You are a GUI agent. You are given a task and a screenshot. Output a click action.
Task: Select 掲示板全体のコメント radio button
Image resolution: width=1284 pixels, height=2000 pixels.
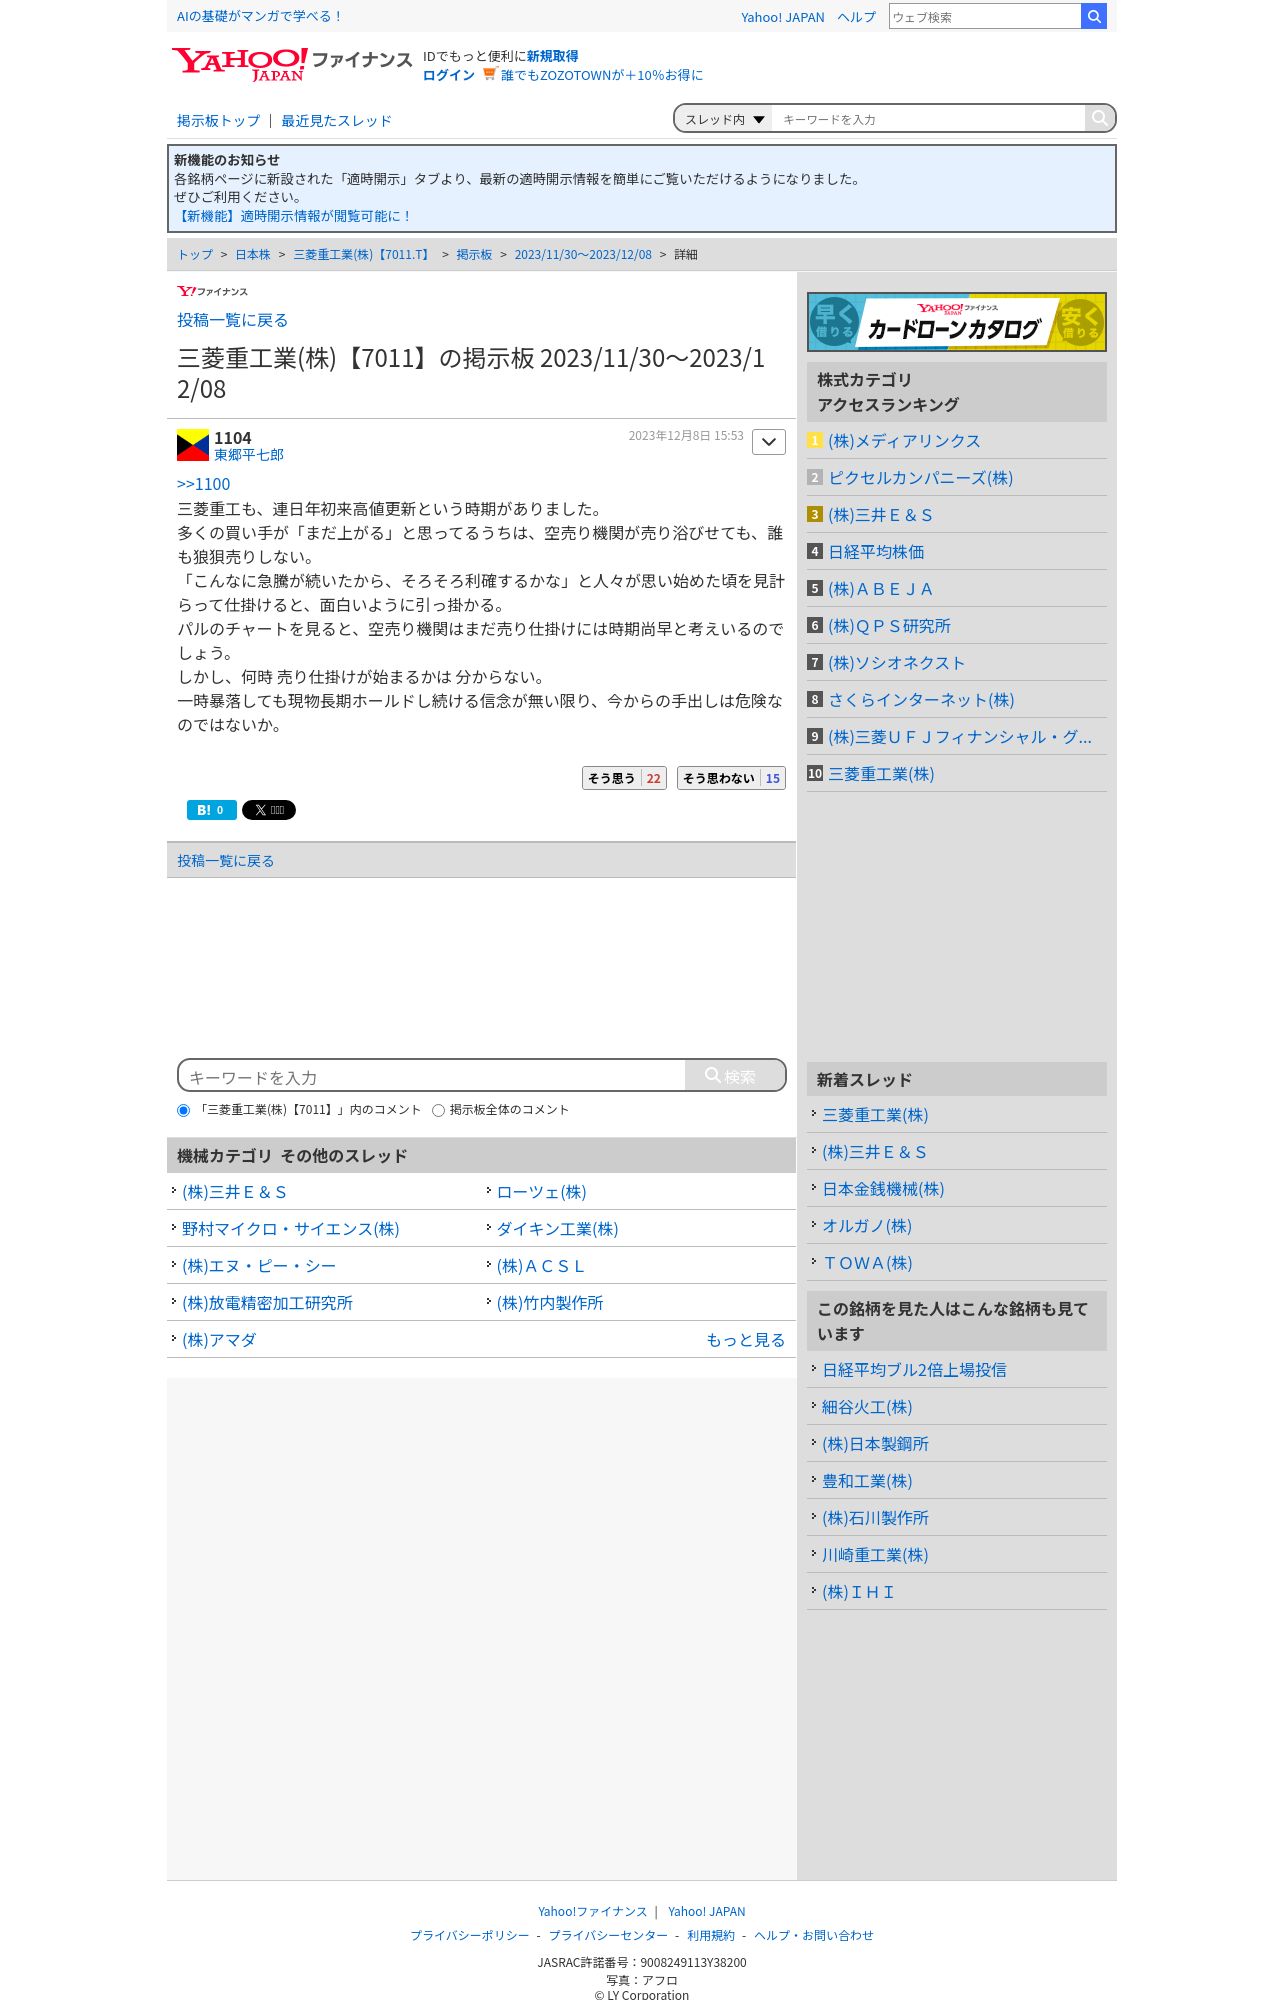pos(438,1110)
